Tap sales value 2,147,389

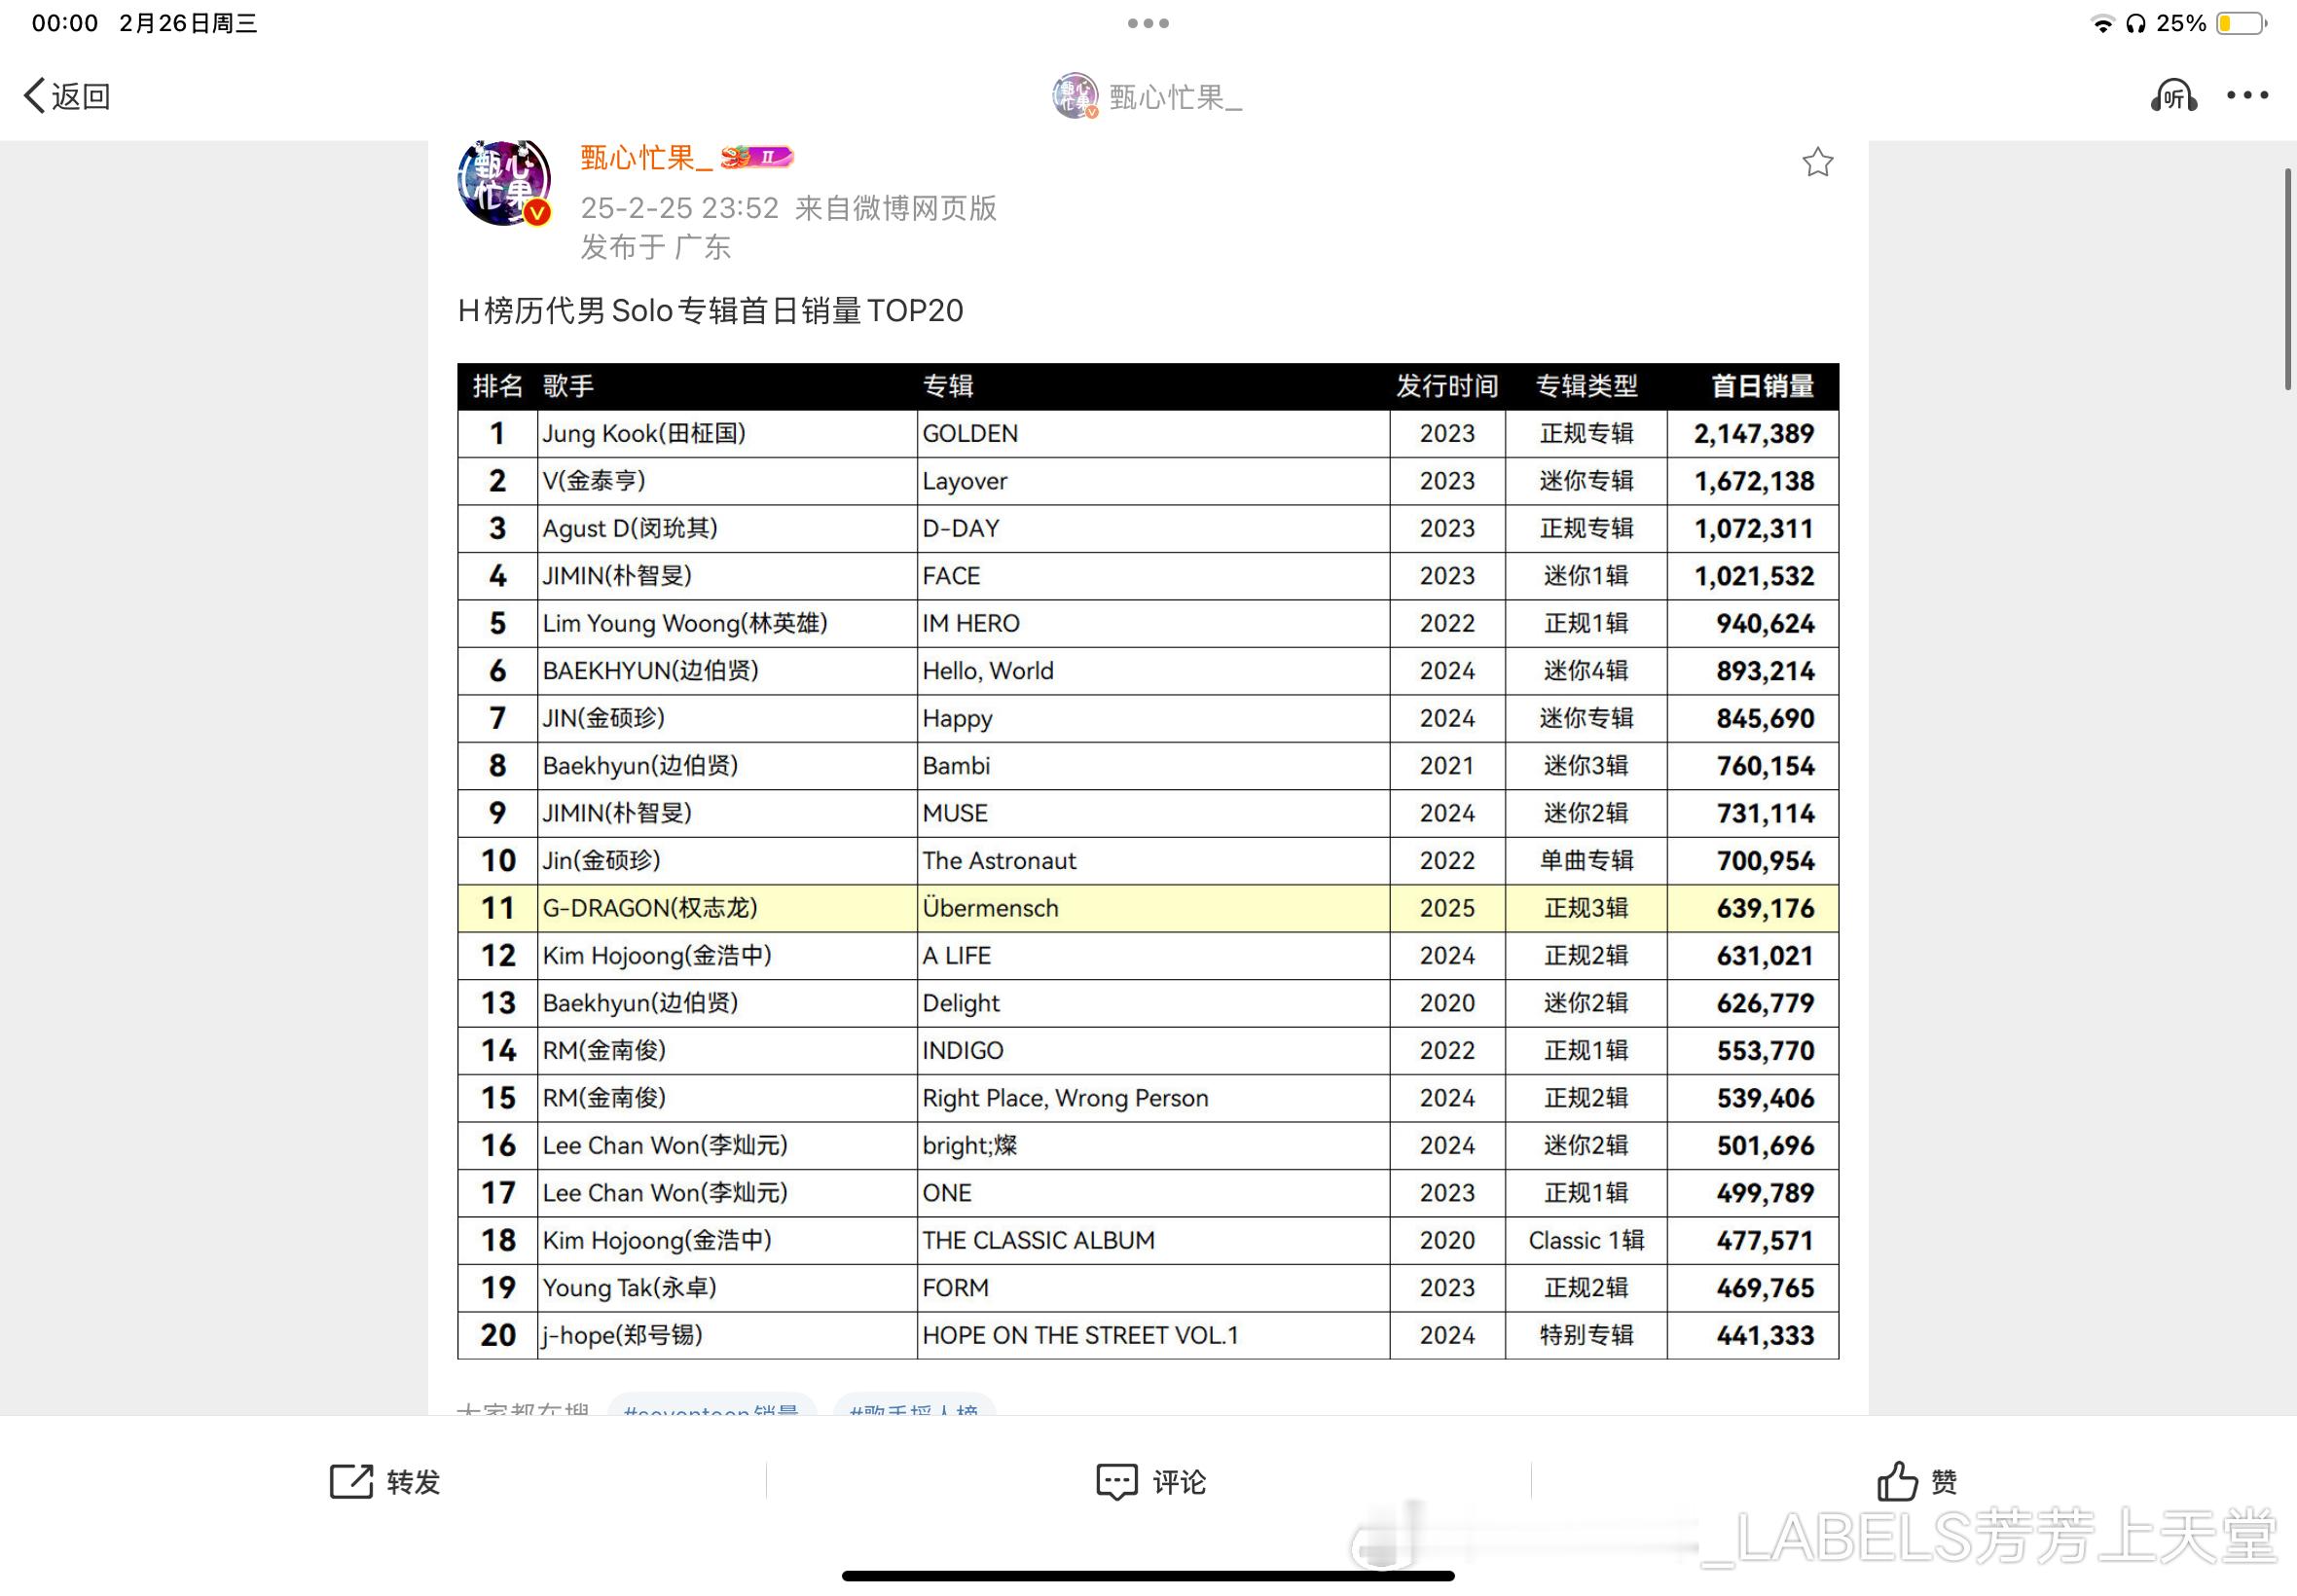tap(1753, 433)
